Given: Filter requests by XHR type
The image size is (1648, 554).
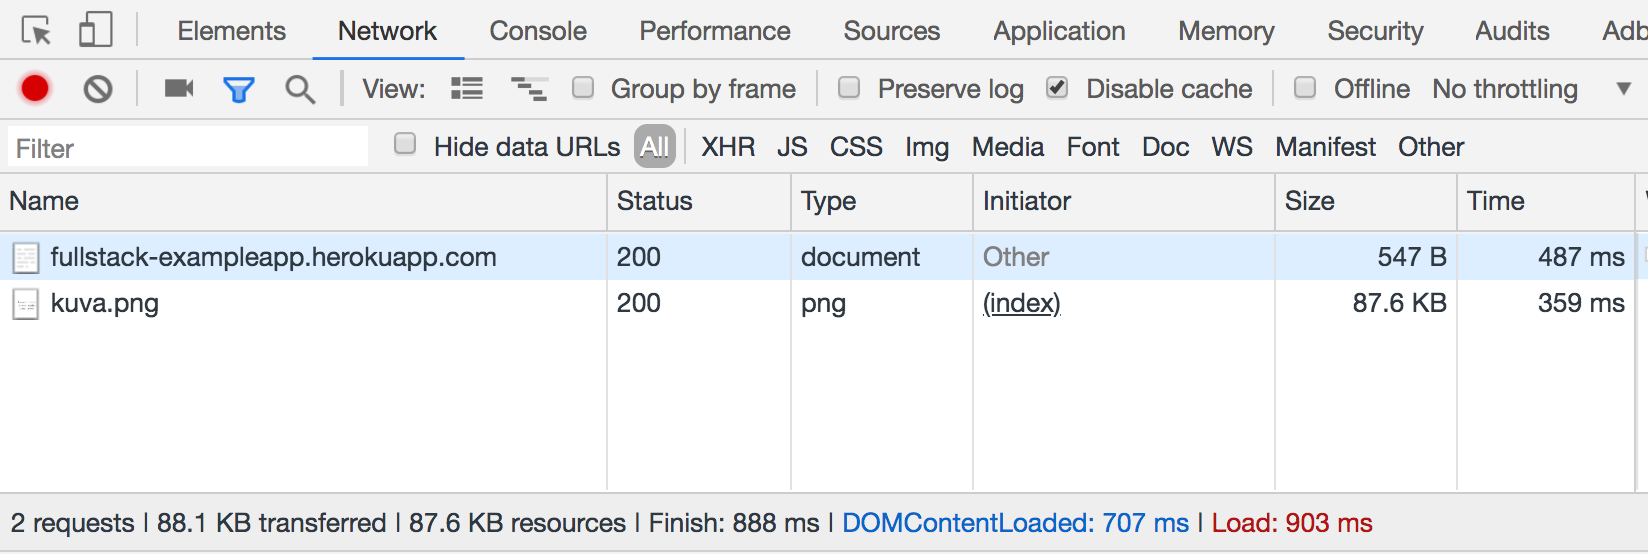Looking at the screenshot, I should click(727, 147).
